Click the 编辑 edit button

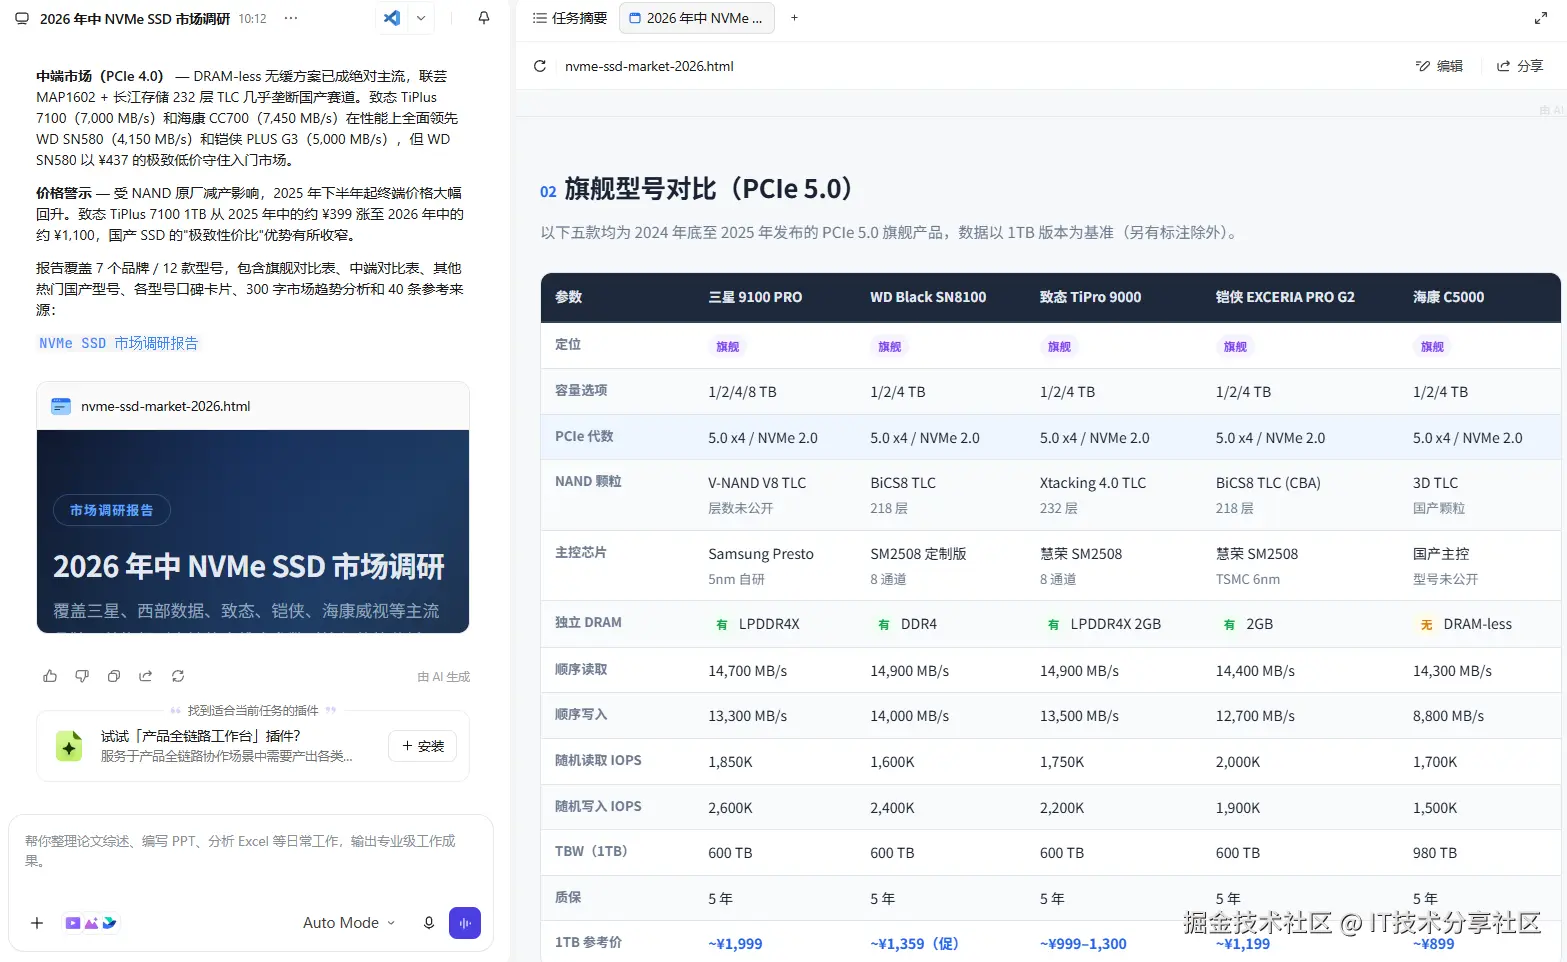pyautogui.click(x=1439, y=66)
